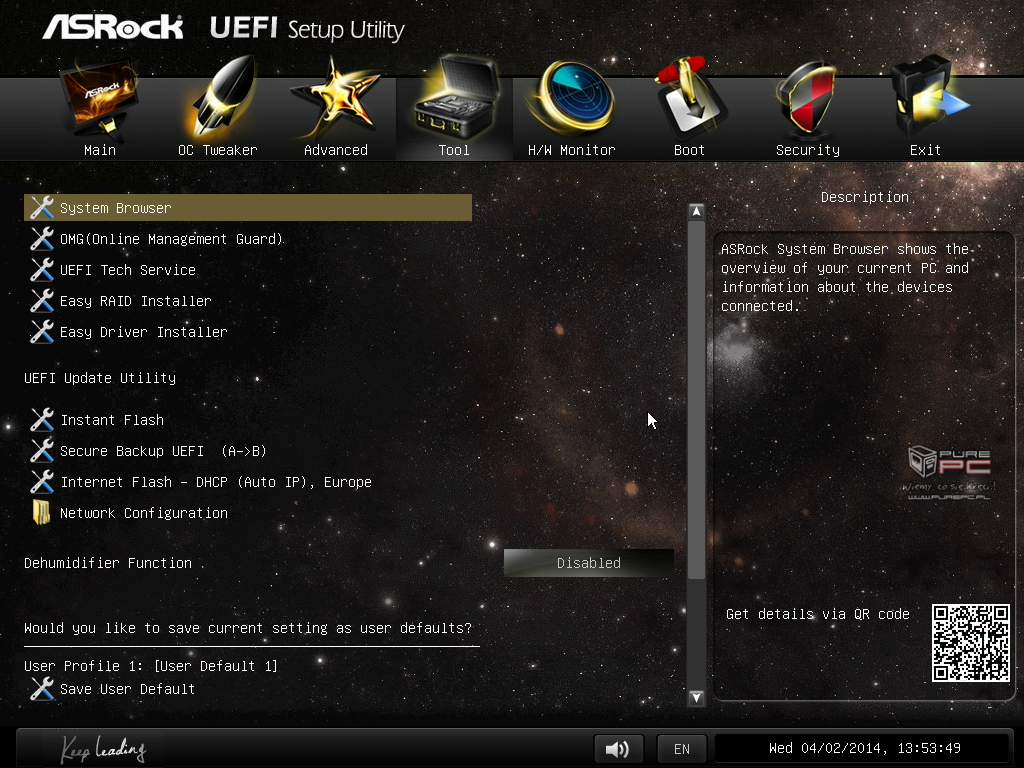1024x768 pixels.
Task: Click the wrench icon beside System Browser
Action: pyautogui.click(x=42, y=208)
